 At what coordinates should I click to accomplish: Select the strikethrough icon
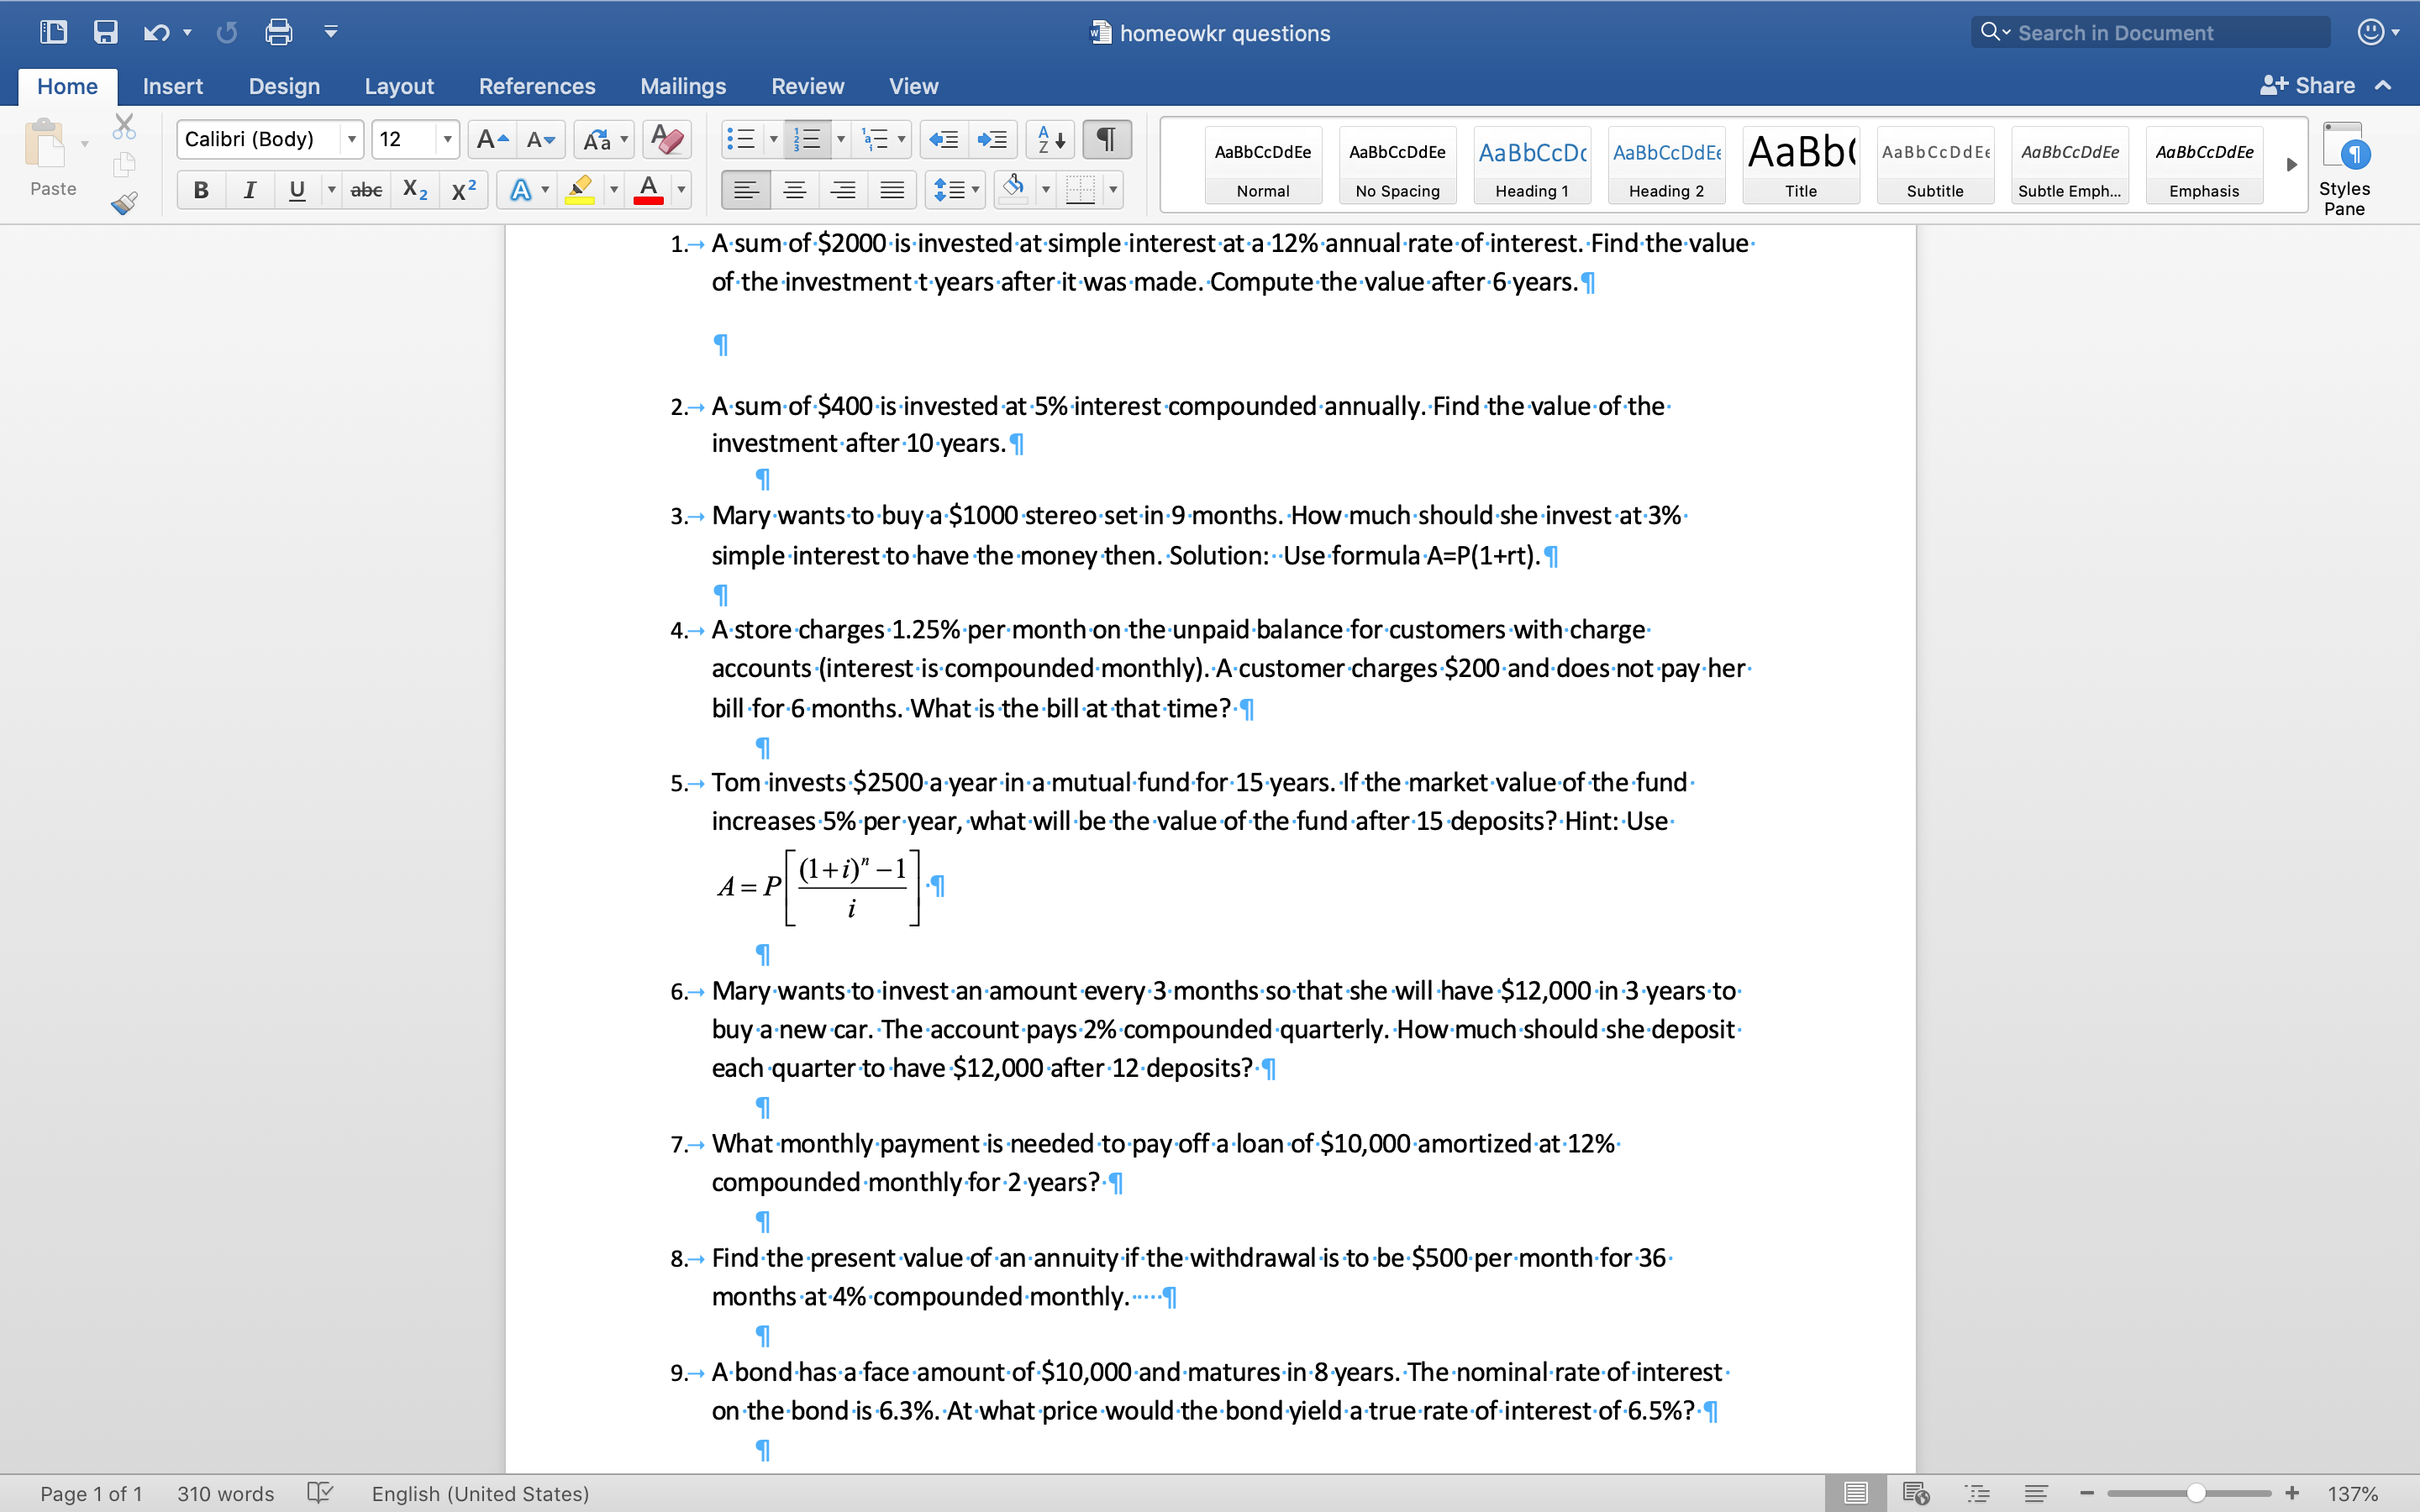coord(365,189)
